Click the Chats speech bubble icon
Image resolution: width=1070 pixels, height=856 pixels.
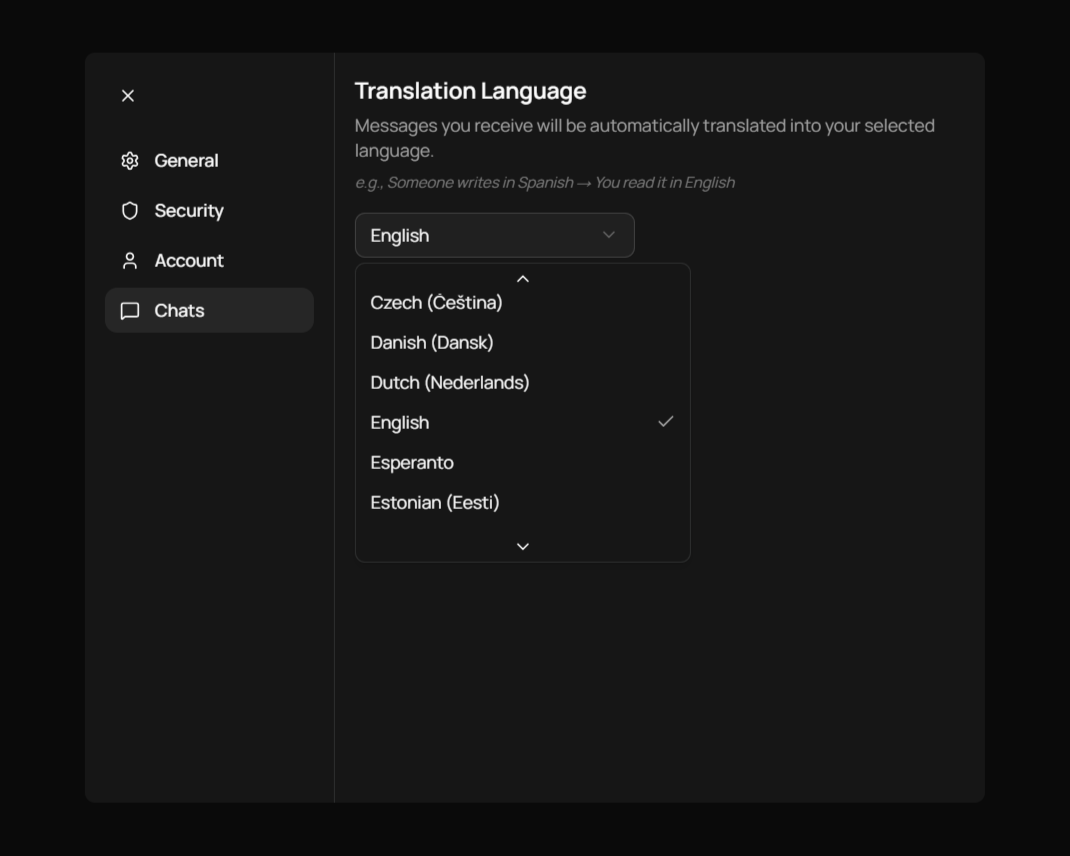pyautogui.click(x=128, y=310)
